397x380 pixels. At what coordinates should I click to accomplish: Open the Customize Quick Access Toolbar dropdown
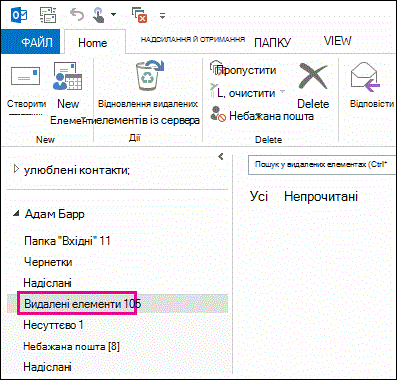point(162,15)
